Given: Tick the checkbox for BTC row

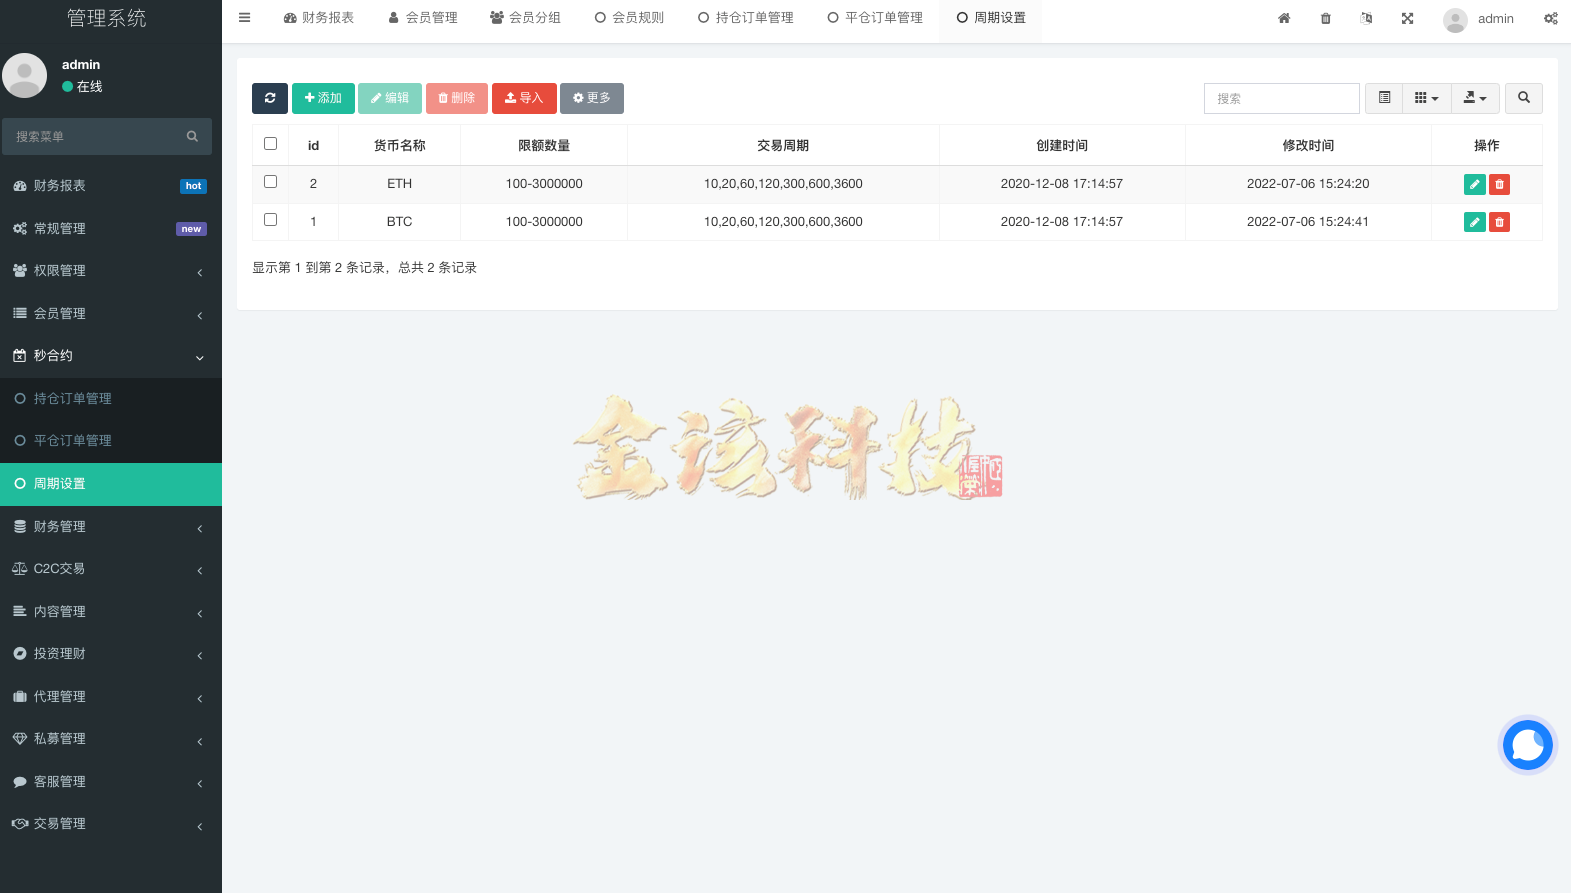Looking at the screenshot, I should click(x=270, y=220).
